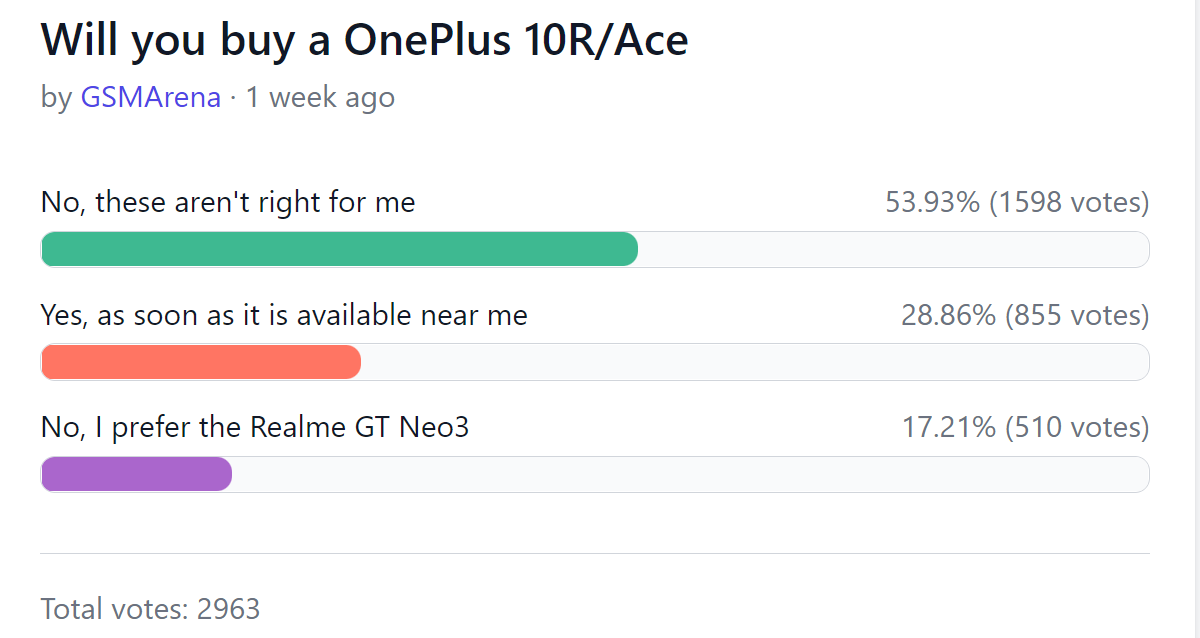Click the 17.21% (510 votes) result
The width and height of the screenshot is (1200, 638).
1026,428
